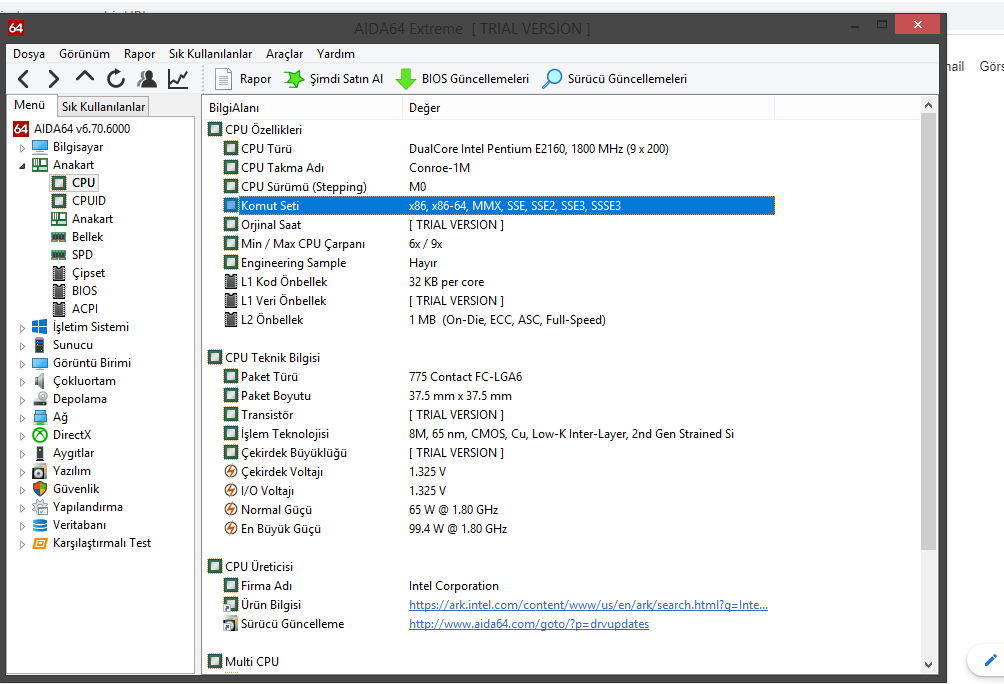This screenshot has height=684, width=1004.
Task: Click the Depolama disk icon
Action: click(40, 399)
